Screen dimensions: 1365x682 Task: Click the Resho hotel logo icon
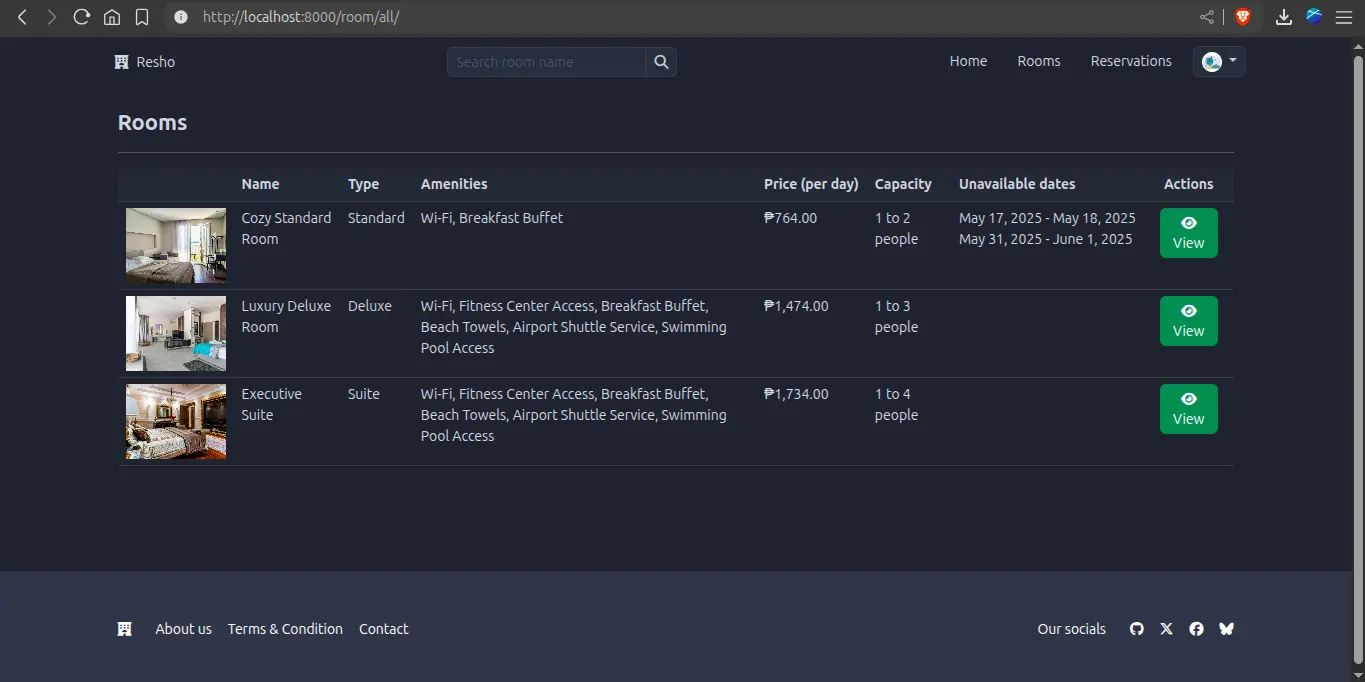point(122,62)
